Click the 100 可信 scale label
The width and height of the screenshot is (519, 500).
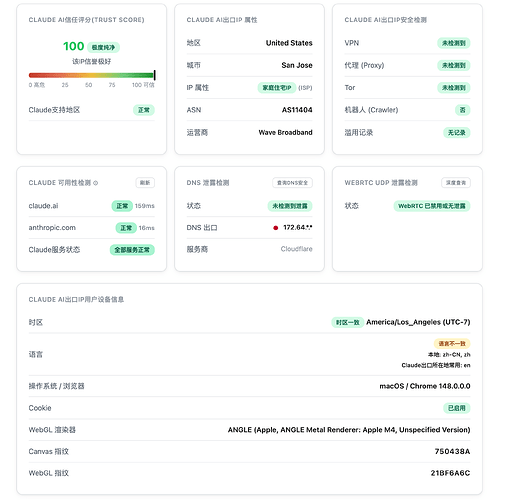tap(143, 85)
